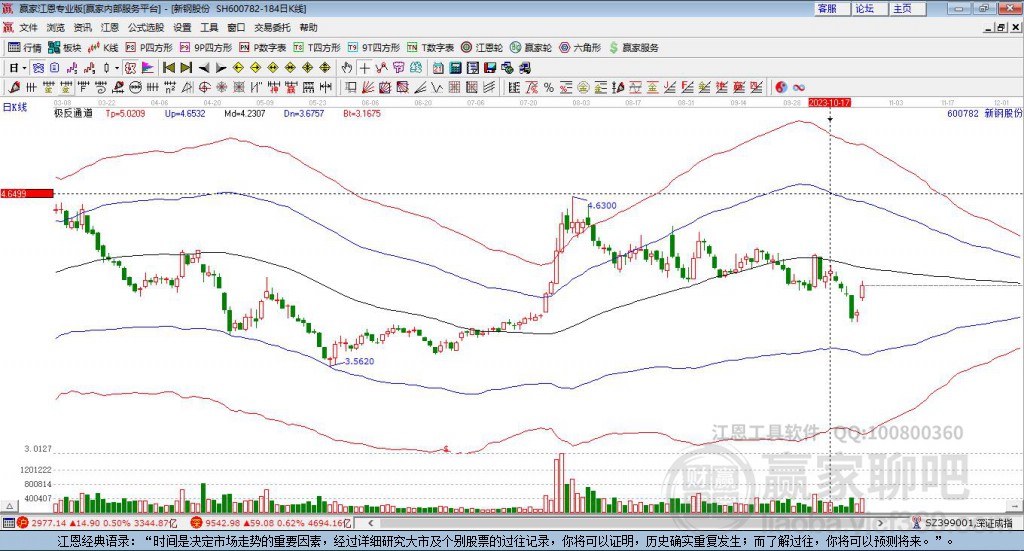Click the 论坛 forum button

(870, 8)
